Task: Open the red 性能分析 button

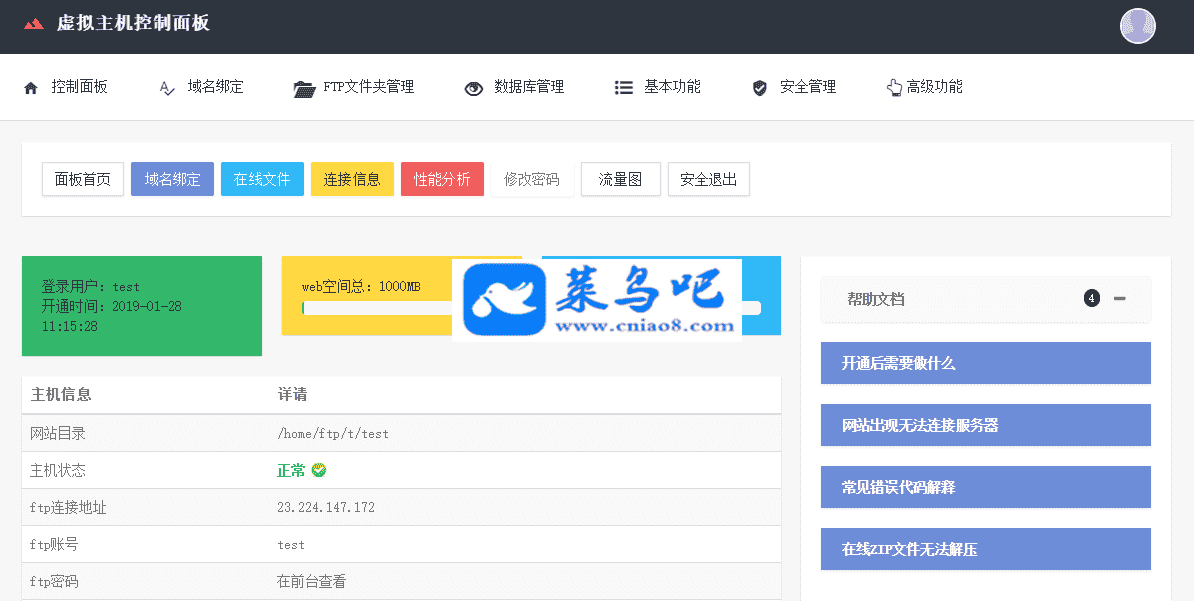Action: click(442, 180)
